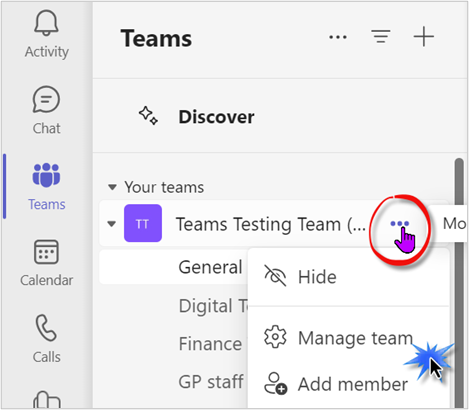Select the Teams people icon in sidebar
The image size is (469, 410).
pos(46,175)
